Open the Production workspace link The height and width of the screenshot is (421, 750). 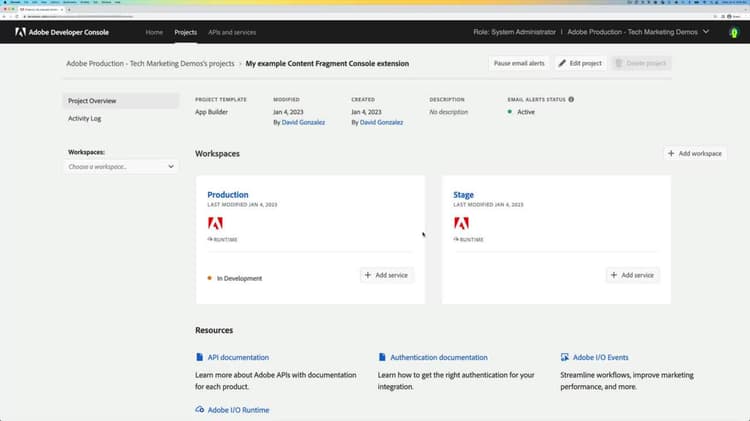click(228, 195)
